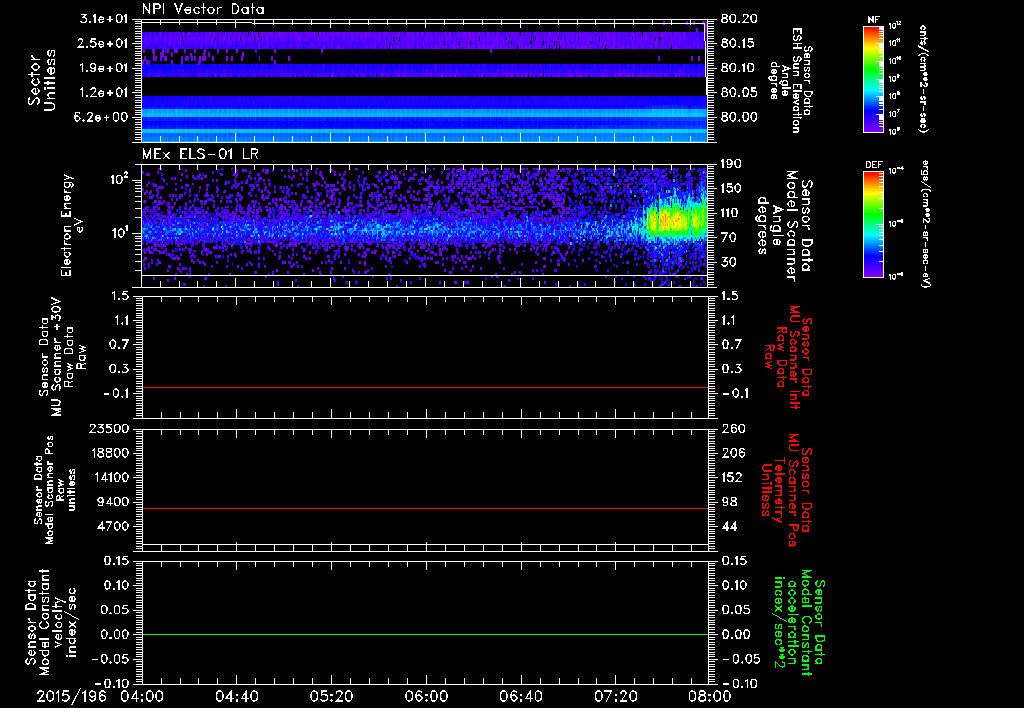Click the NF color scale bar
Screen dimensions: 1024x708
point(872,80)
